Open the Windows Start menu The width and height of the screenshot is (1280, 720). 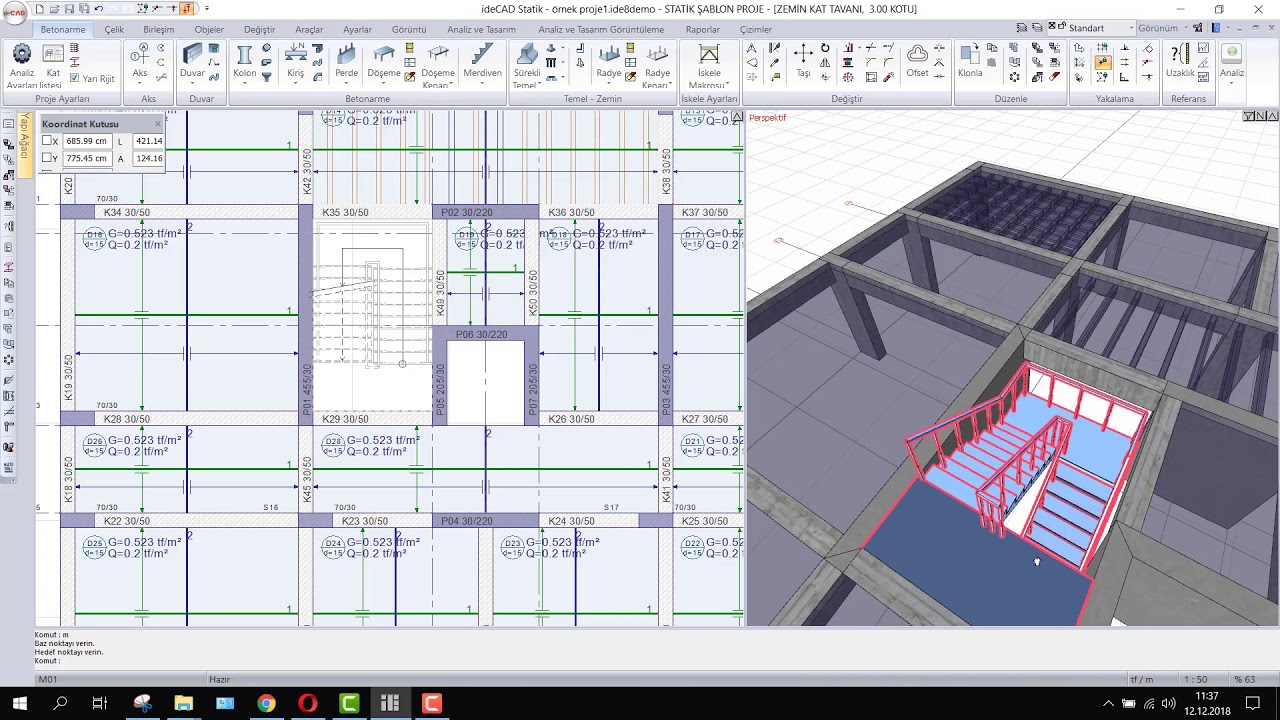[20, 703]
